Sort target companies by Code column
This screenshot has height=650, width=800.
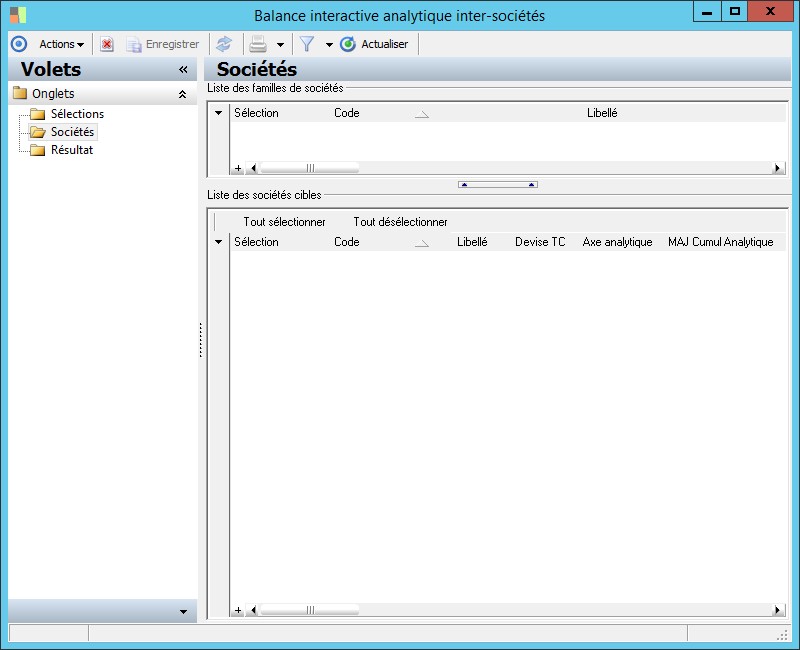[346, 242]
